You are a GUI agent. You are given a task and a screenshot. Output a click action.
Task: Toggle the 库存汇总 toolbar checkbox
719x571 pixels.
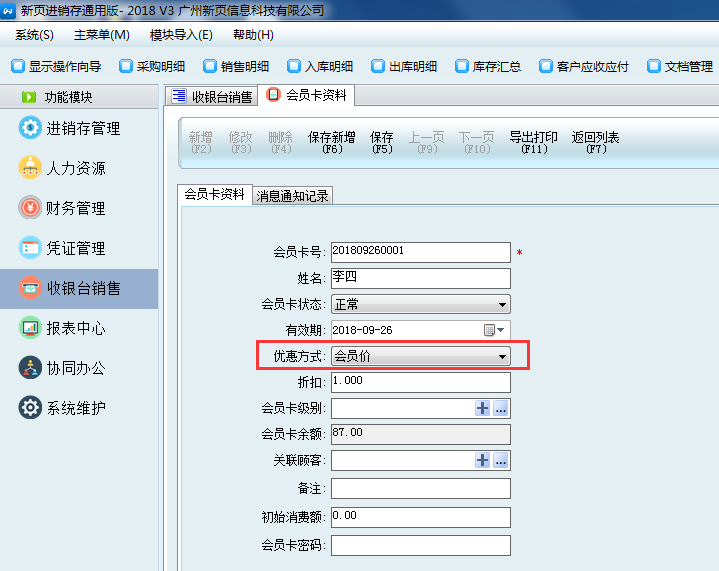pos(461,67)
